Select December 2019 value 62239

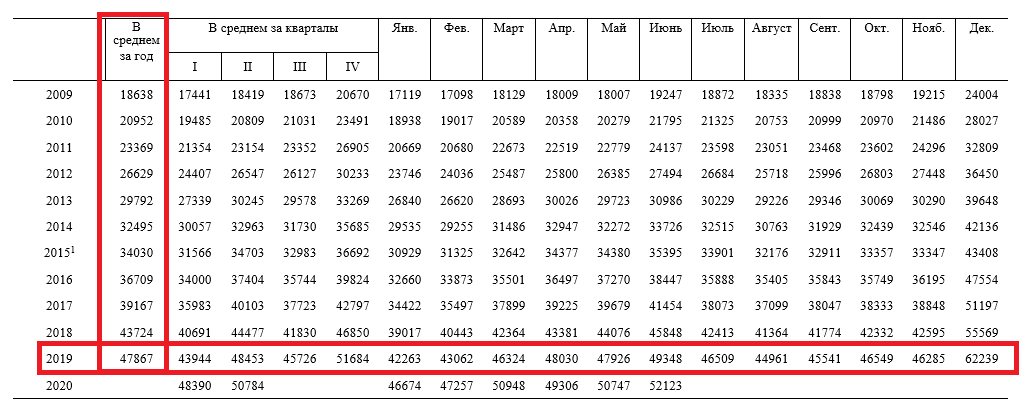[x=982, y=359]
